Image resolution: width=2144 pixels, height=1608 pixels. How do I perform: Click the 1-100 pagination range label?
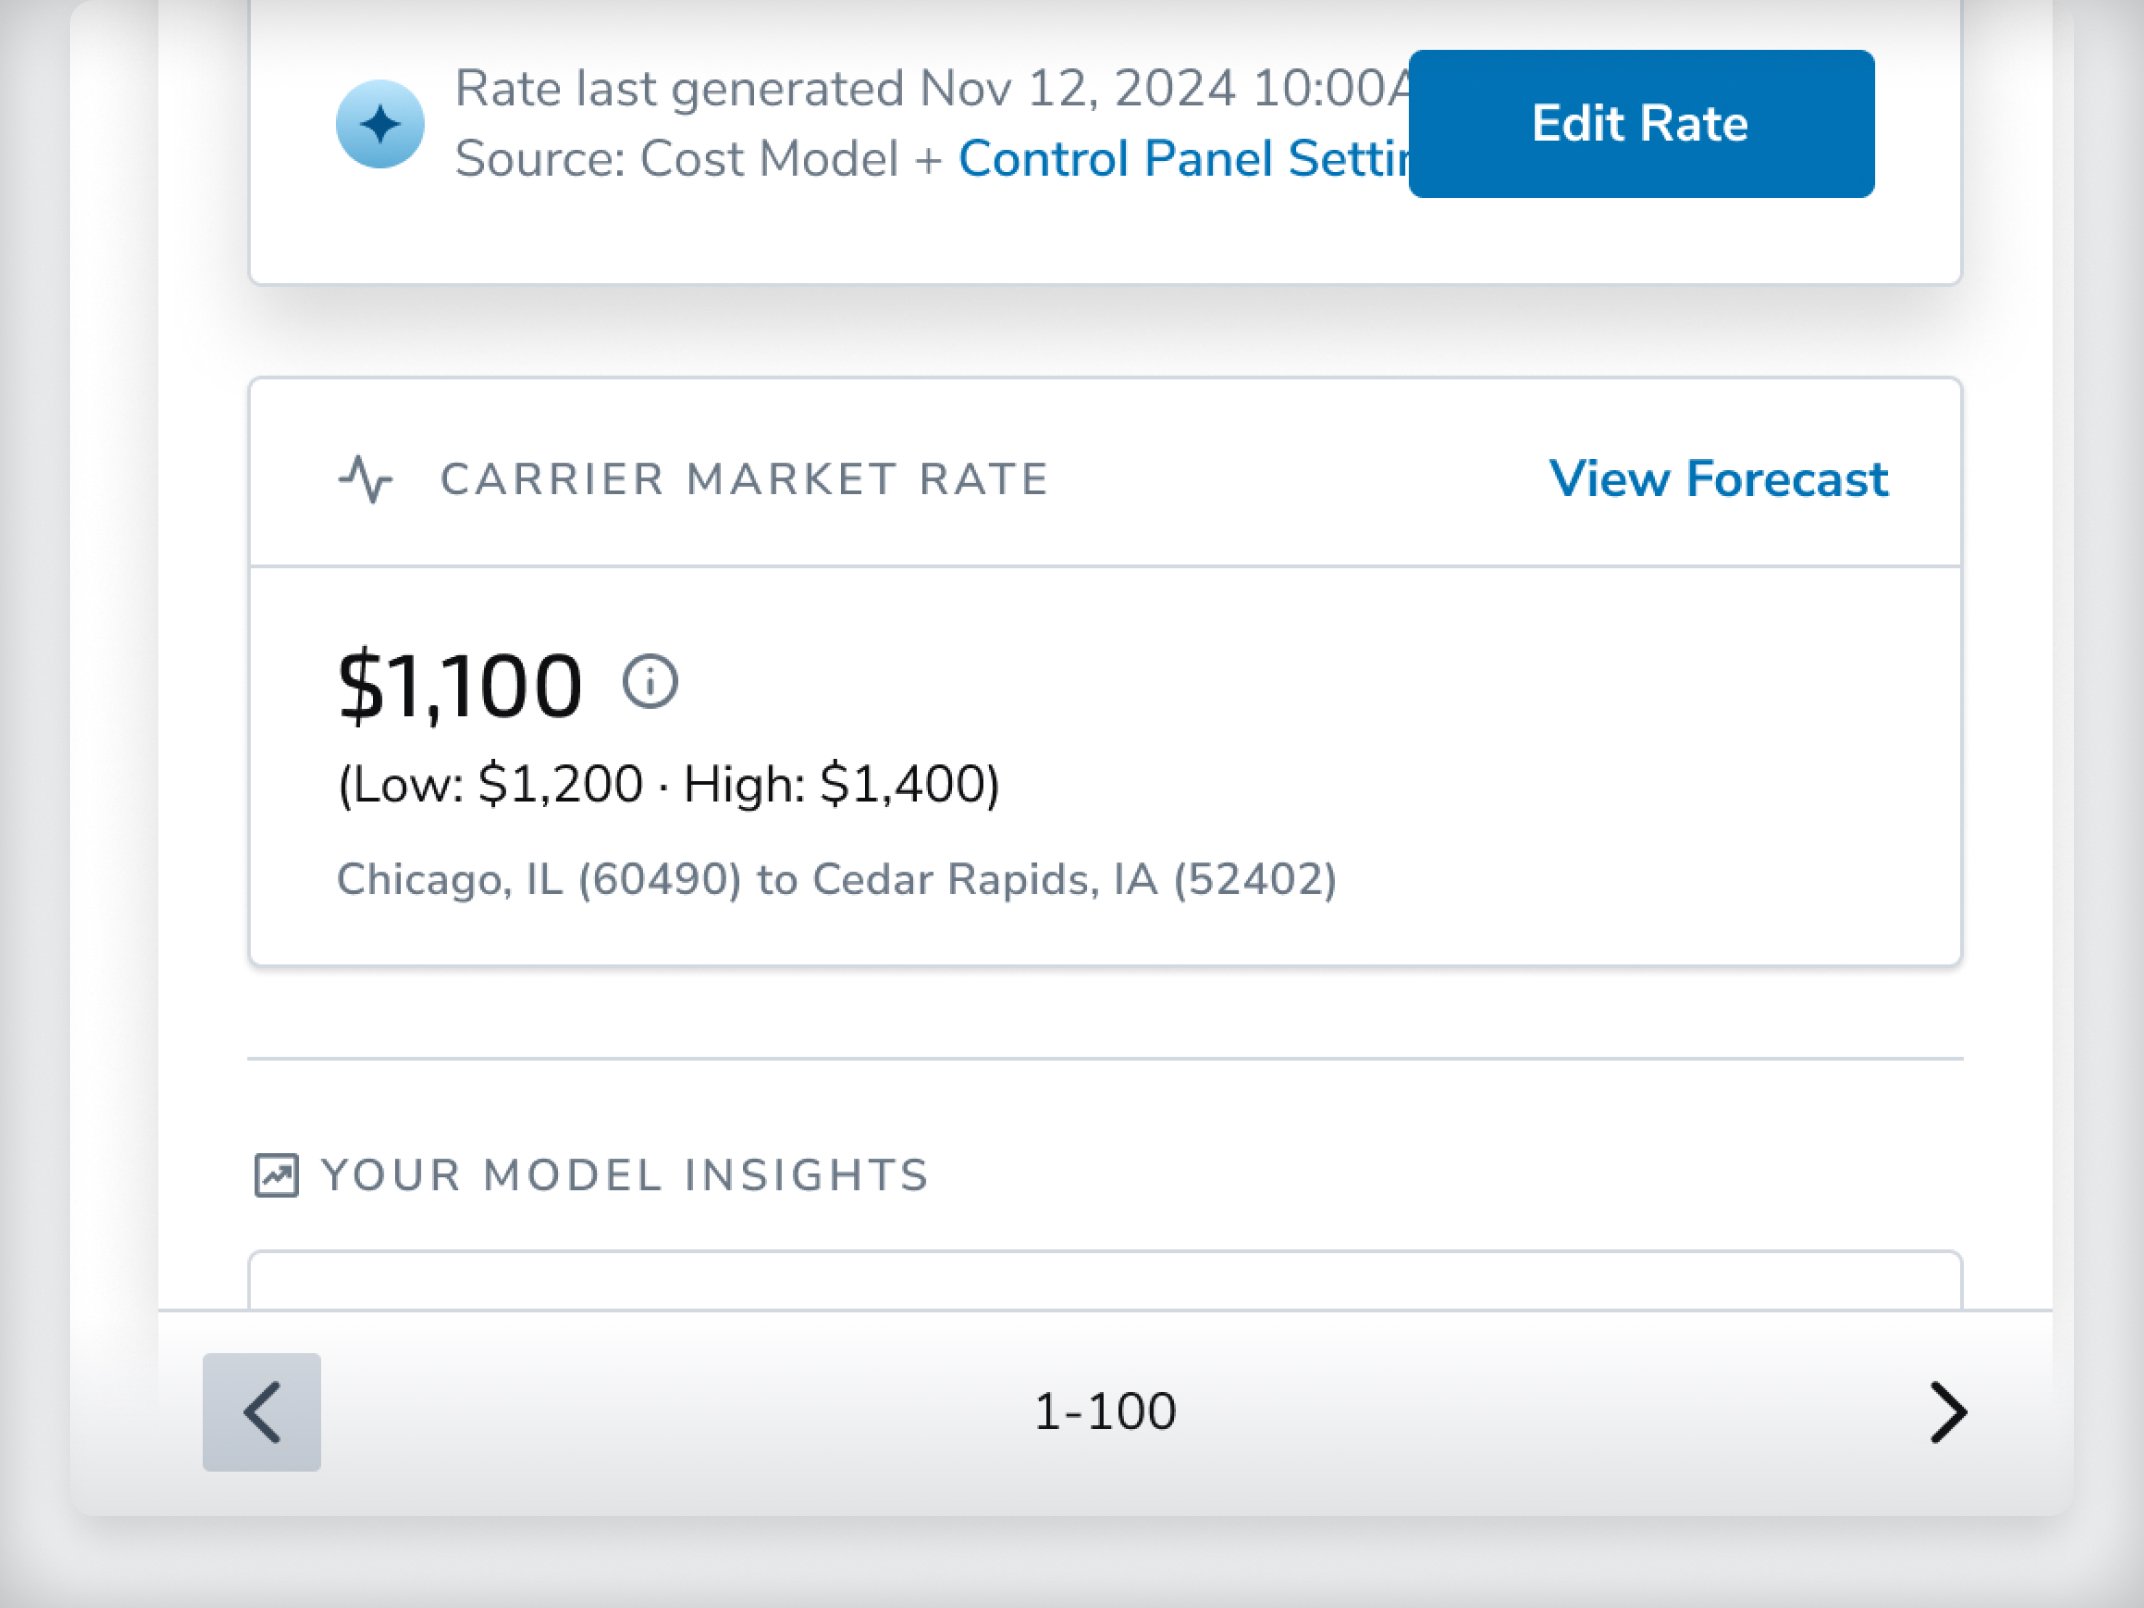pos(1105,1411)
